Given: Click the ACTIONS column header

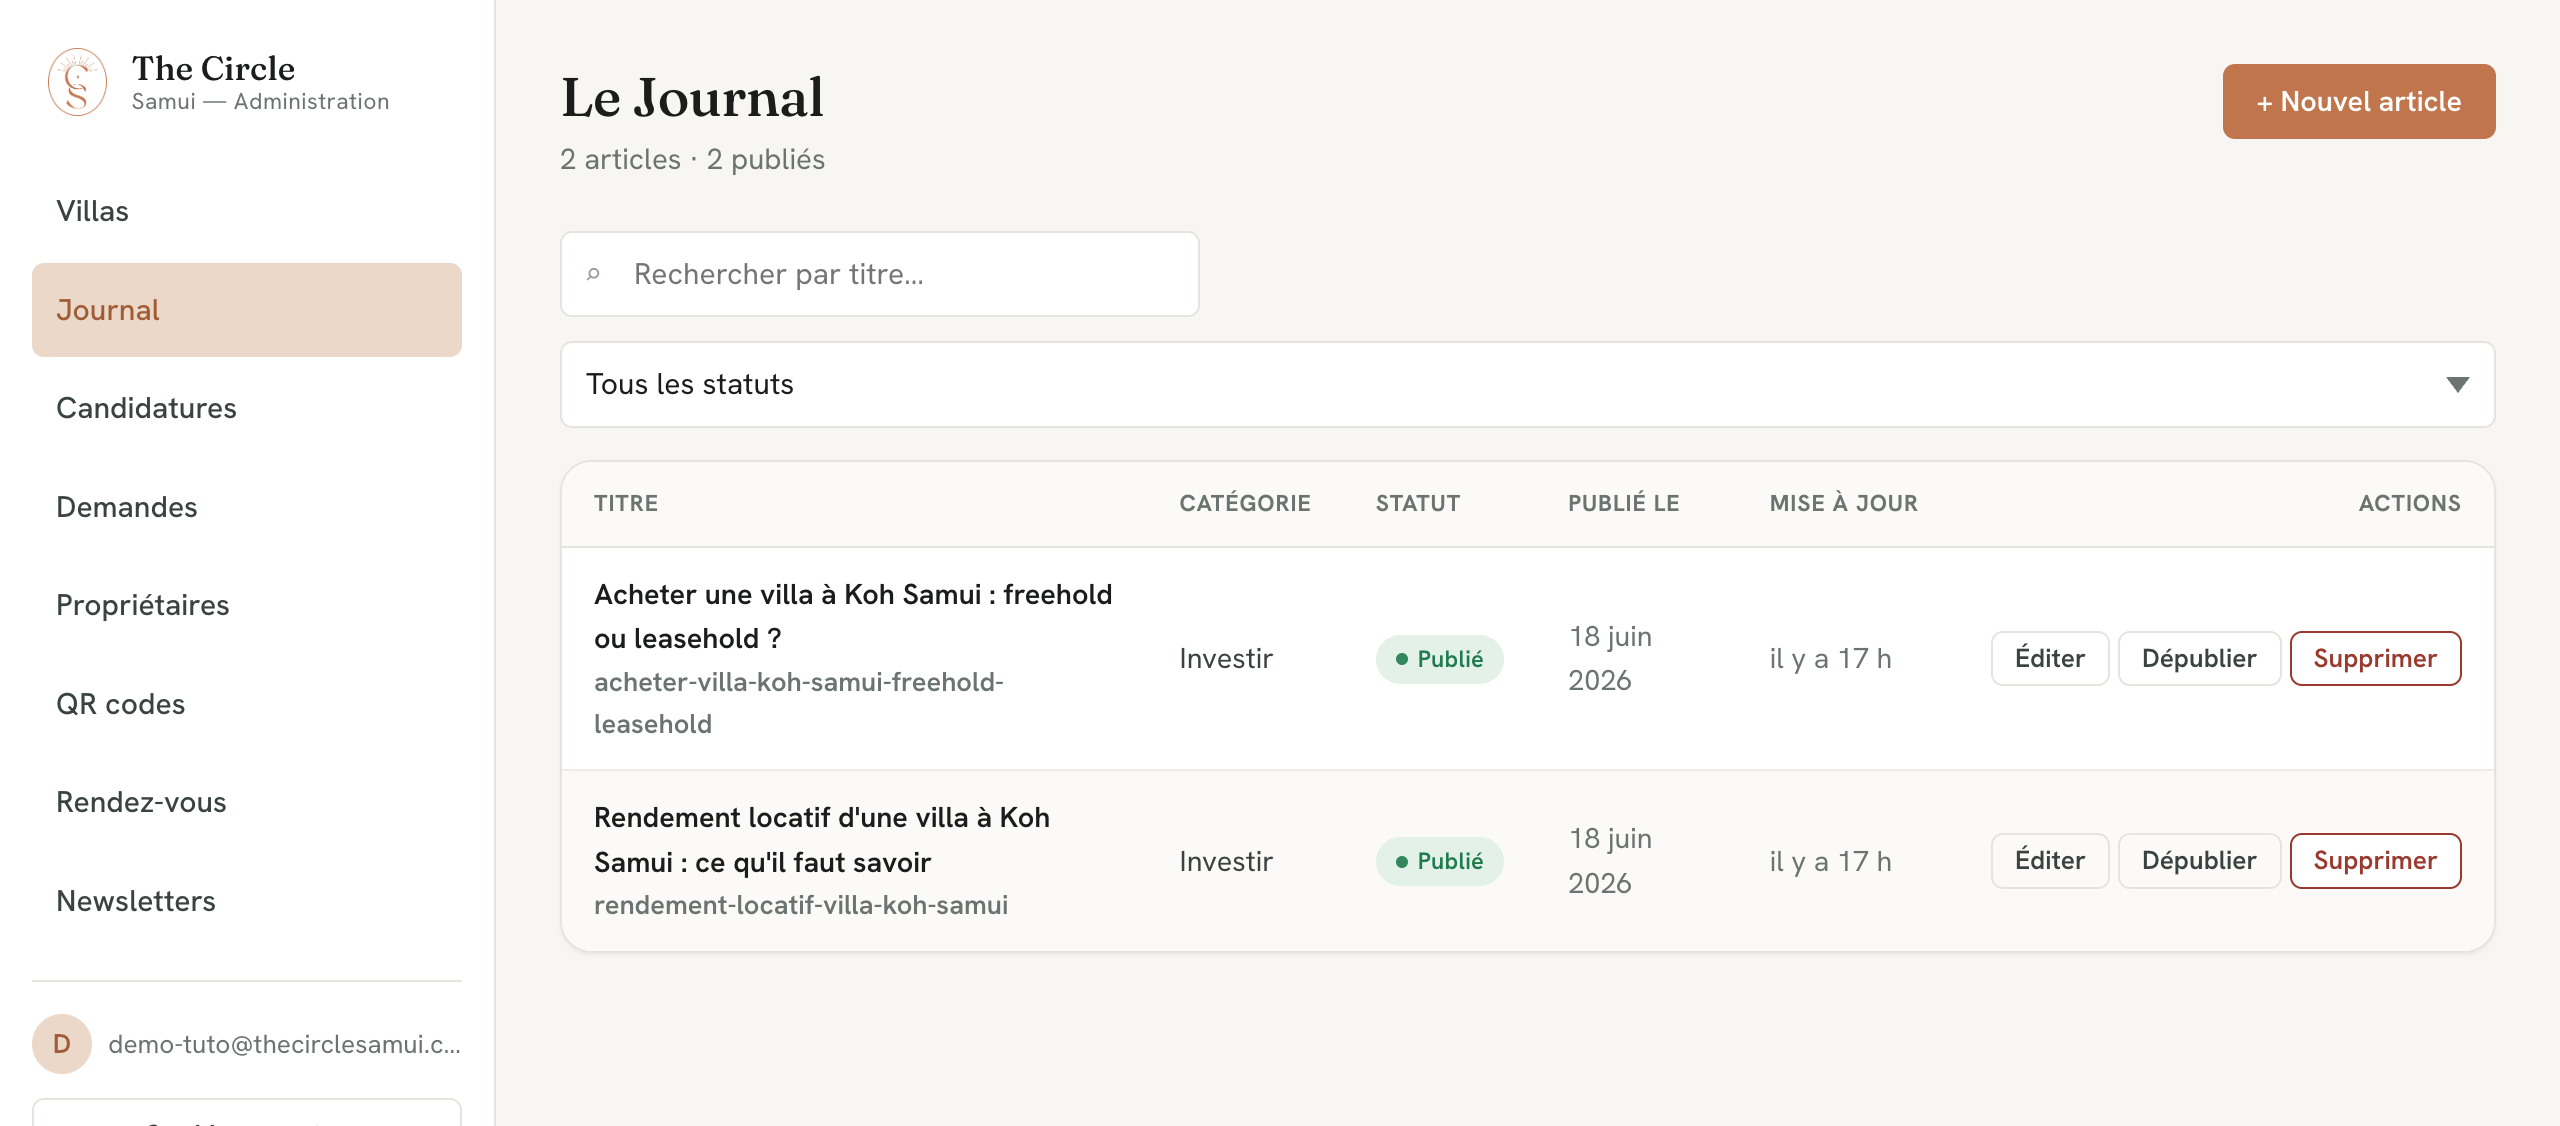Looking at the screenshot, I should point(2410,504).
